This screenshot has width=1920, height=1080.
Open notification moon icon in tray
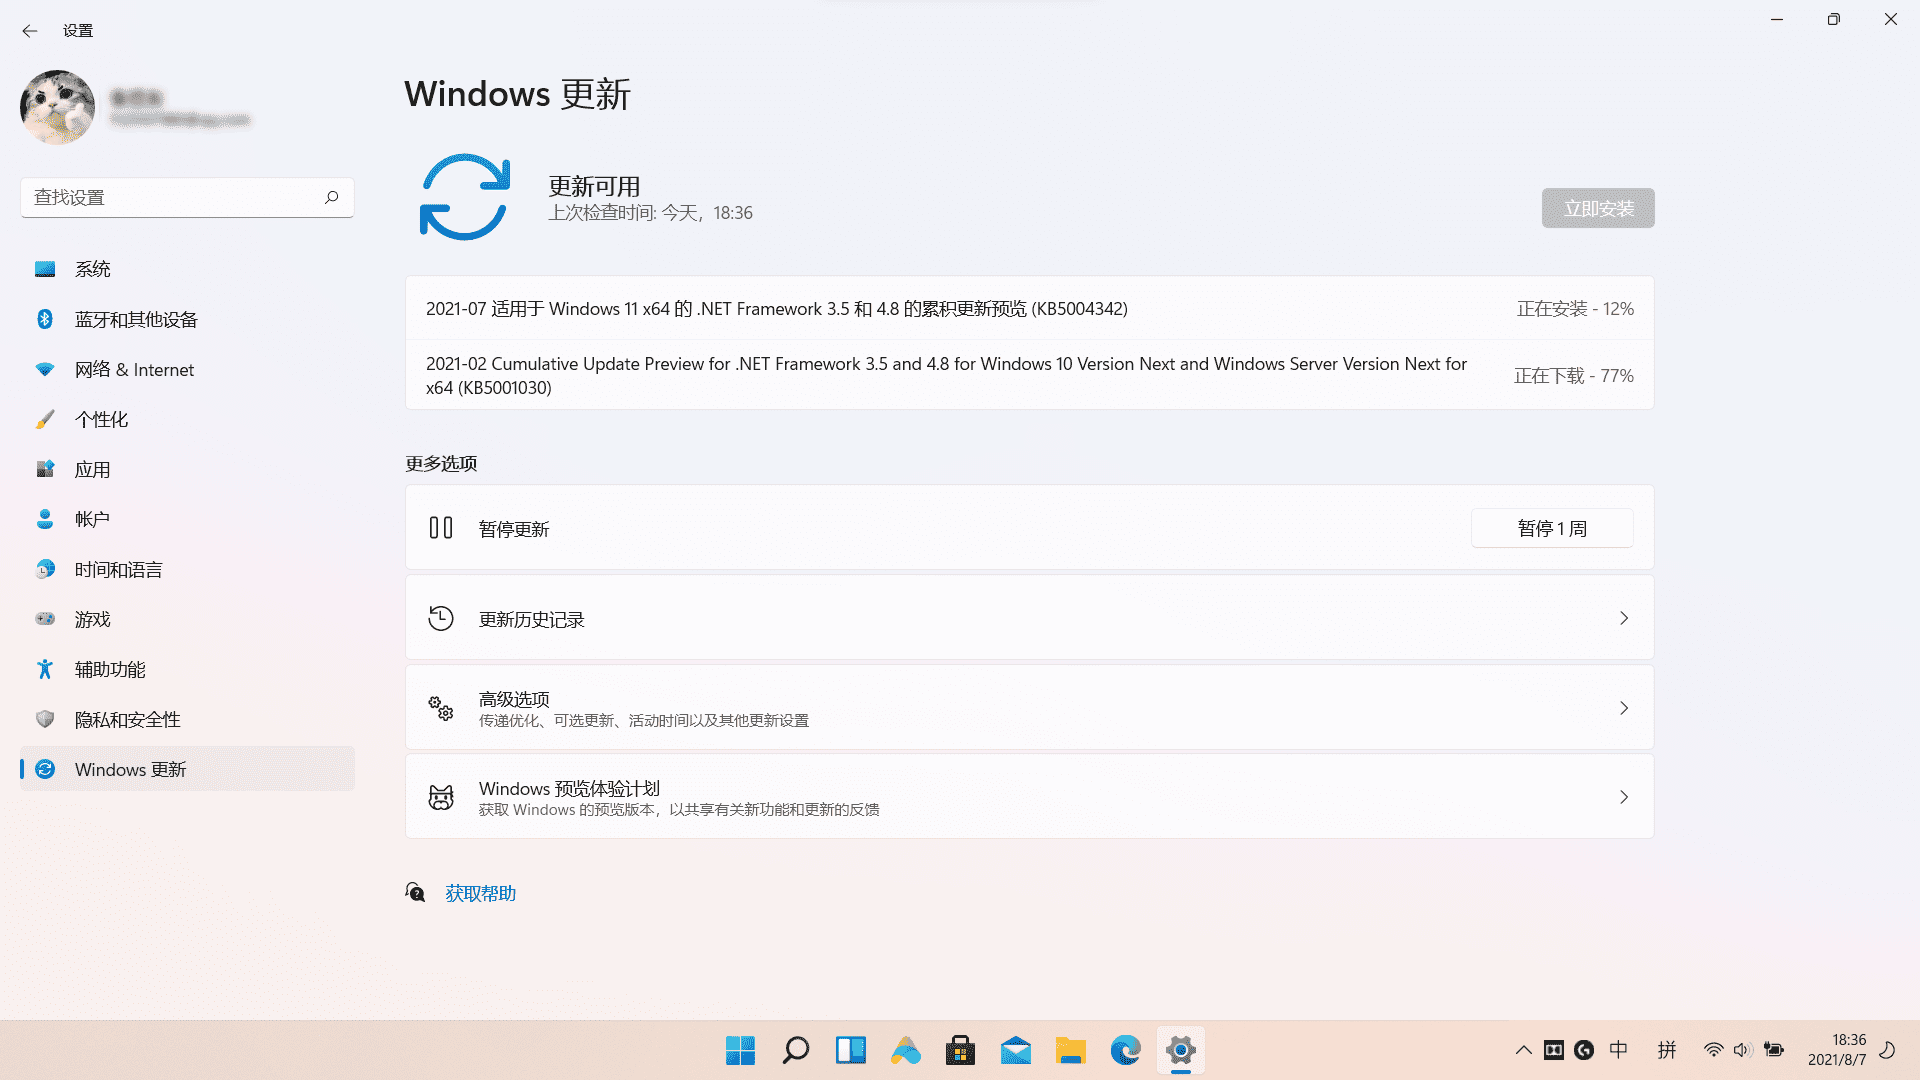[1888, 1050]
